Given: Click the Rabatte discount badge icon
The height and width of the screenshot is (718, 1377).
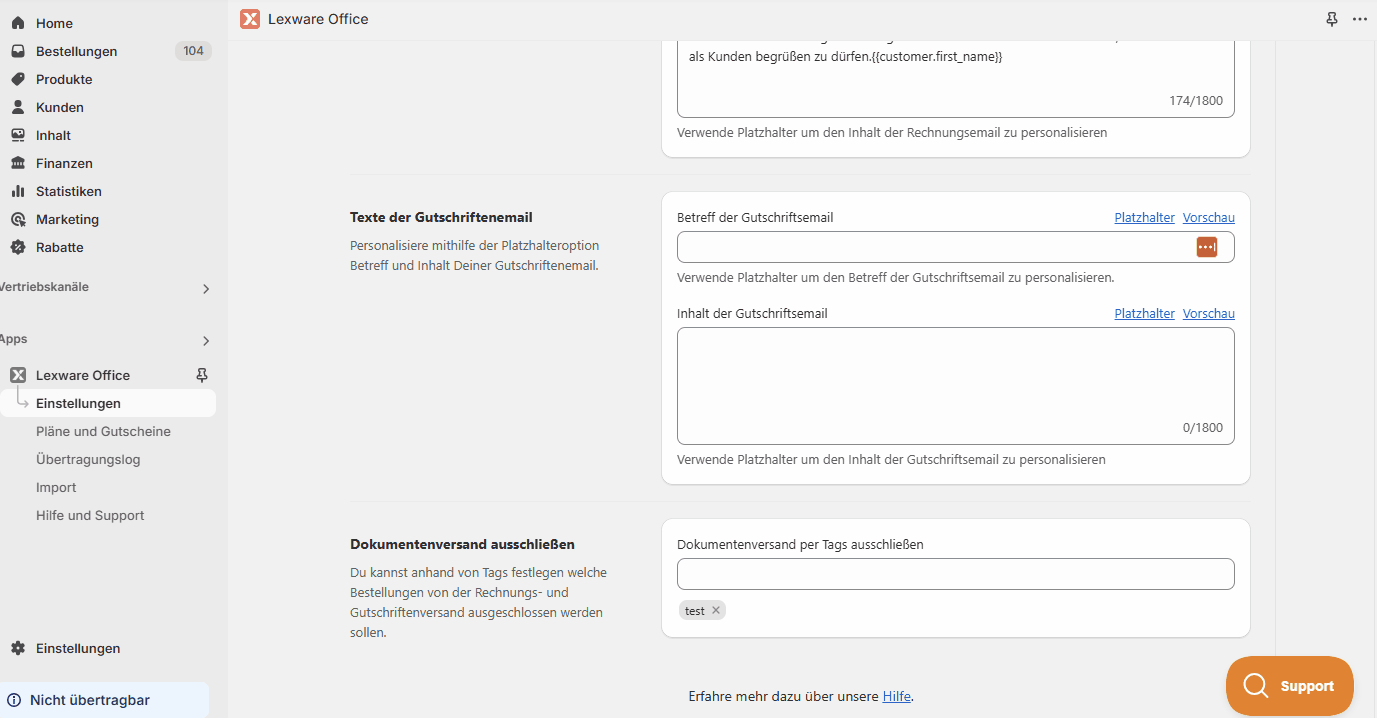Looking at the screenshot, I should 18,247.
